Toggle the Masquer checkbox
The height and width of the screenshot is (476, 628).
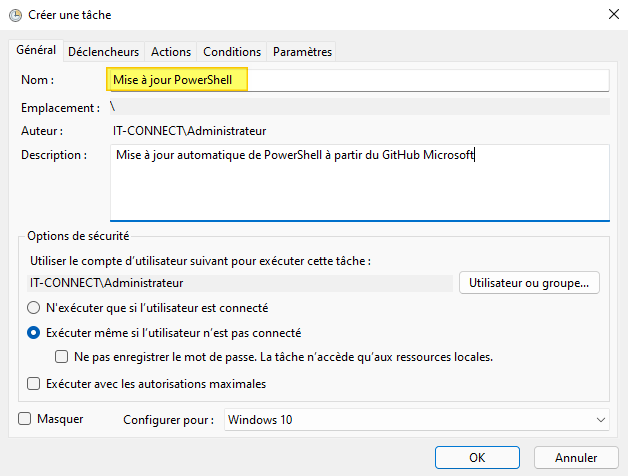tap(25, 419)
